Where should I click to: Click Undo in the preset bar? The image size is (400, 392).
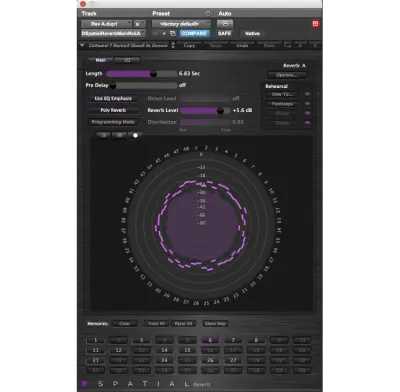pyautogui.click(x=242, y=45)
